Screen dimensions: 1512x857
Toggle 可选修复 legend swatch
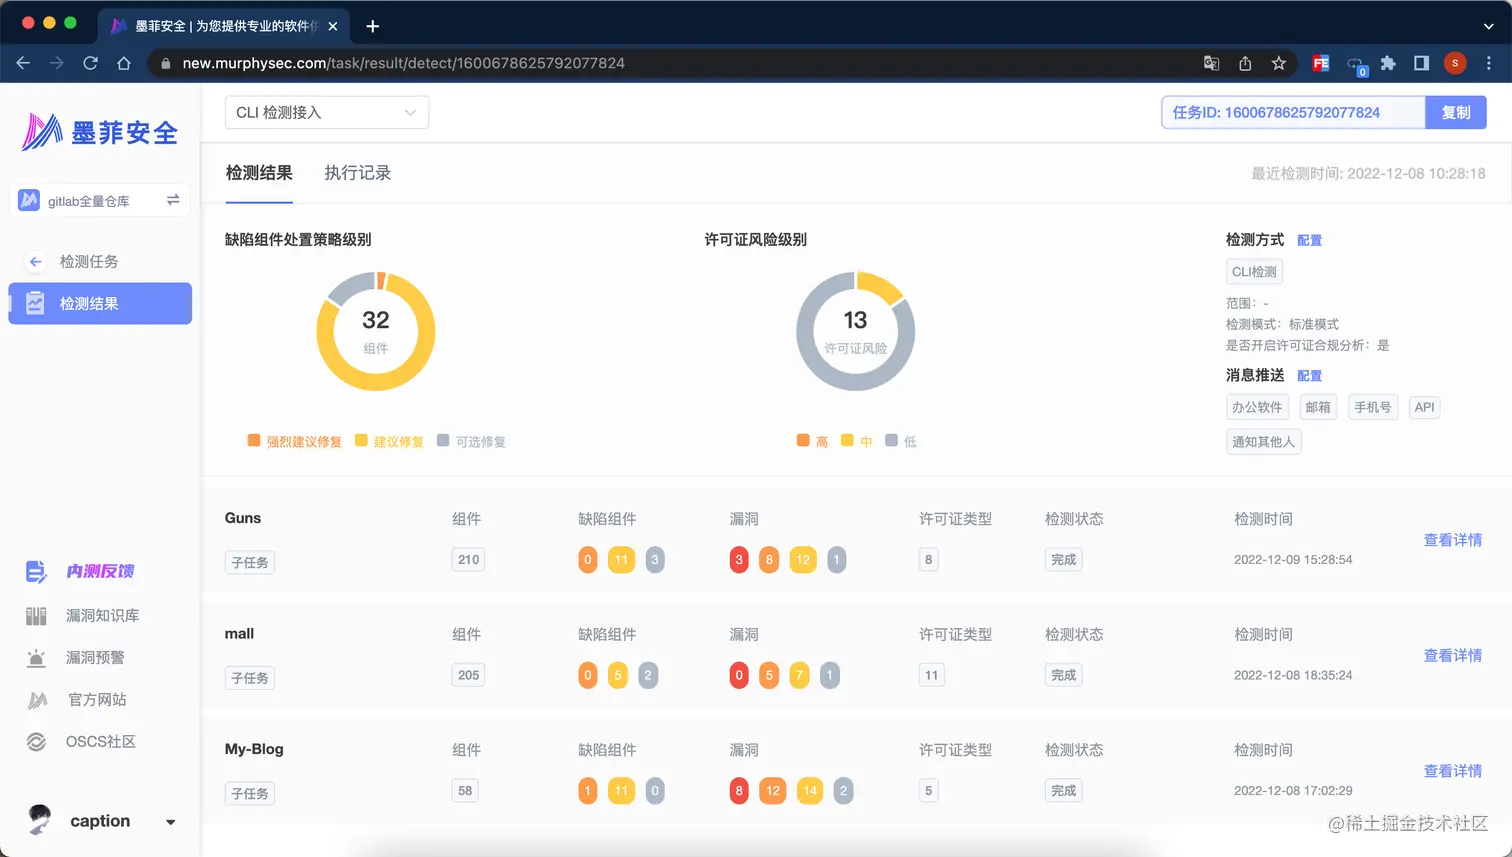click(443, 440)
